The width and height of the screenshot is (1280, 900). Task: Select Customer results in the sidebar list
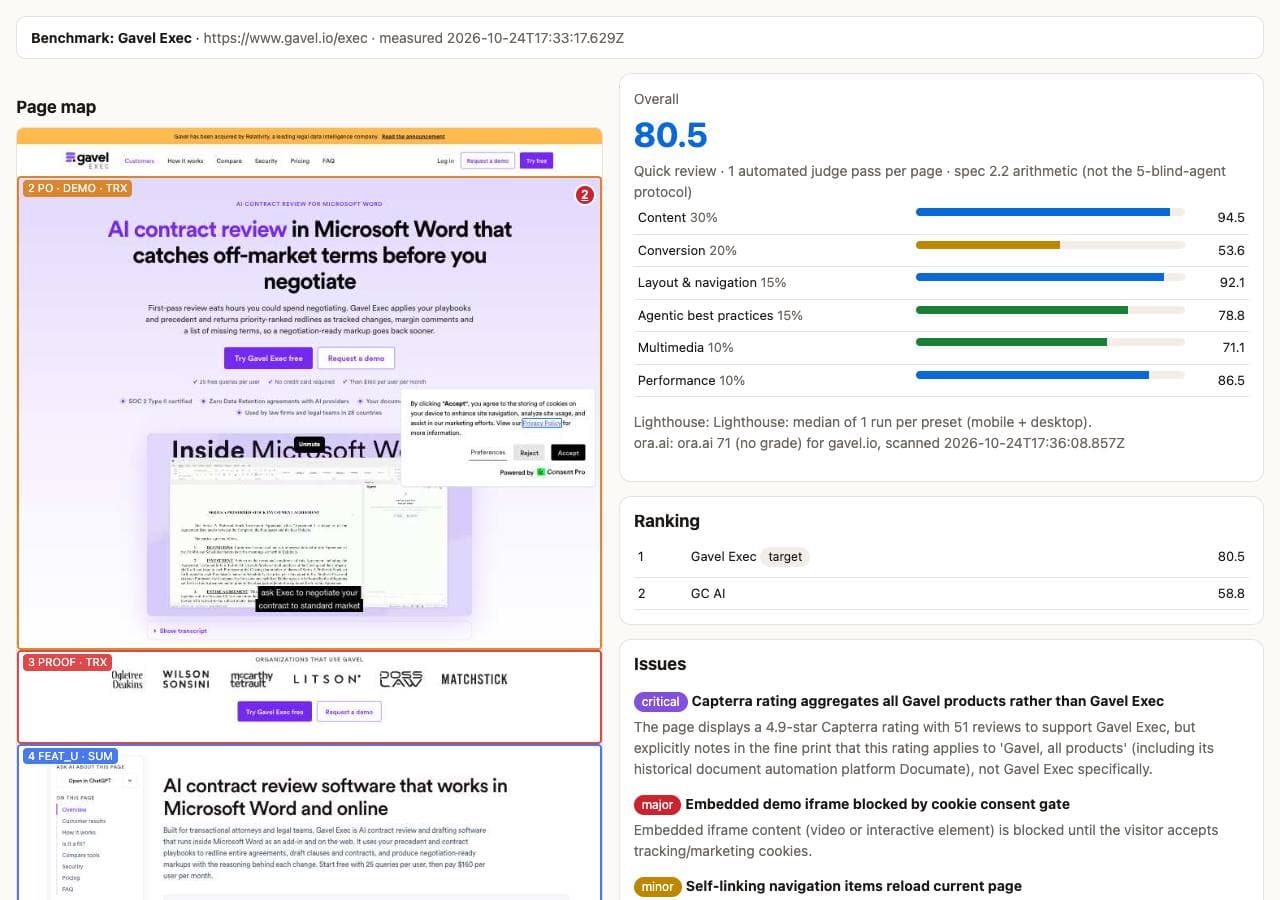click(84, 821)
